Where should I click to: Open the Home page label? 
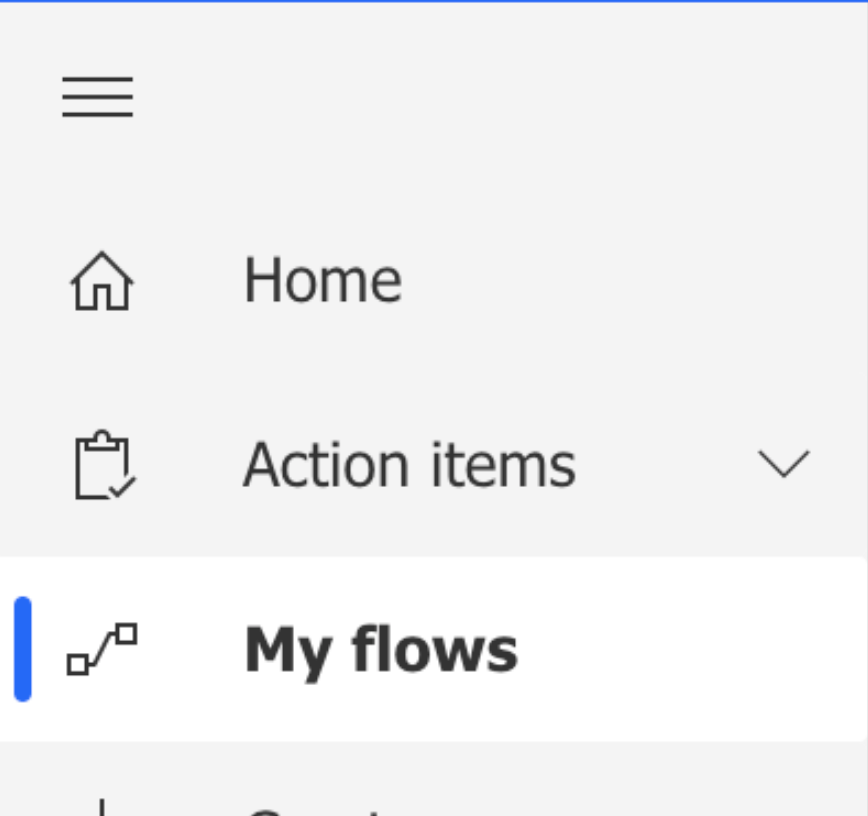click(323, 281)
